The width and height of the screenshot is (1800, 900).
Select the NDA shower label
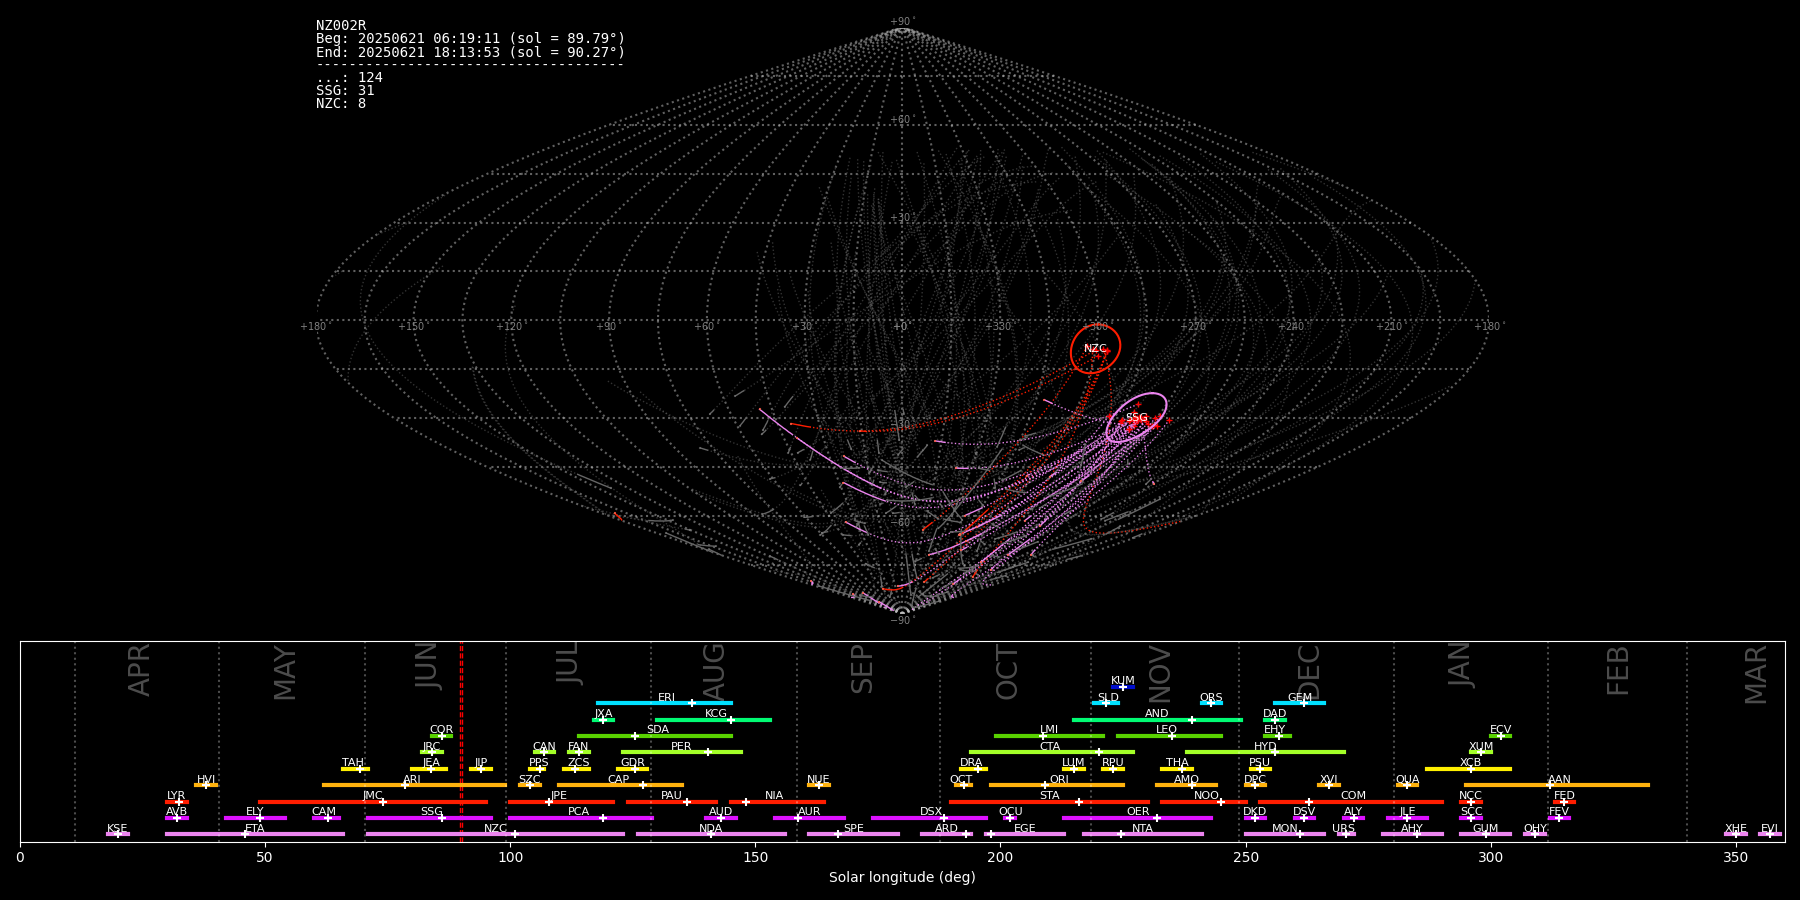pos(710,829)
